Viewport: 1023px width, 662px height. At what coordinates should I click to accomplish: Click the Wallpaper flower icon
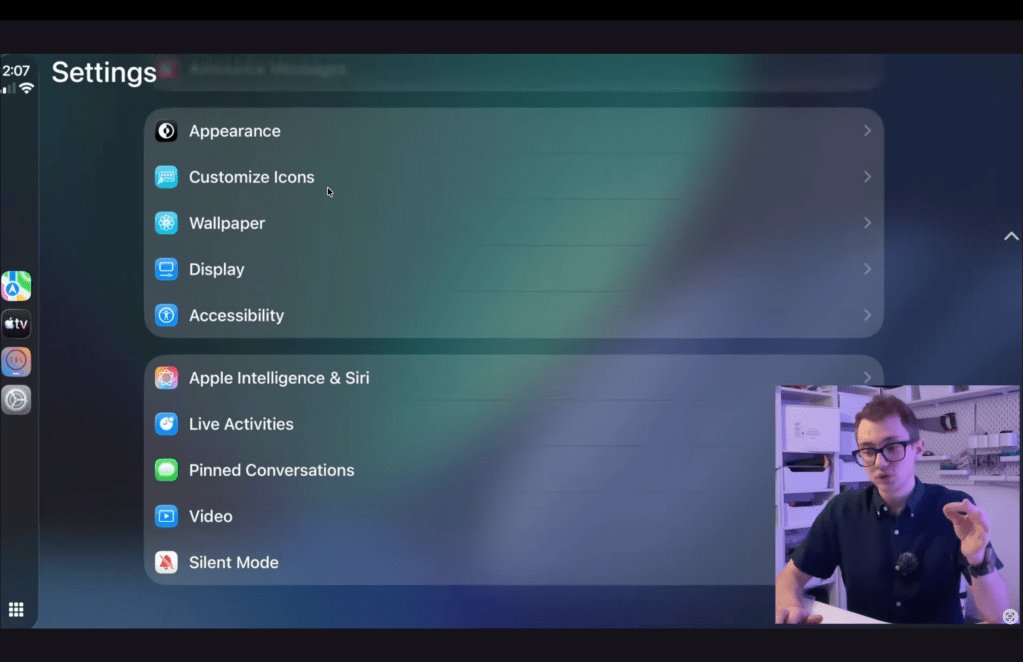tap(166, 223)
